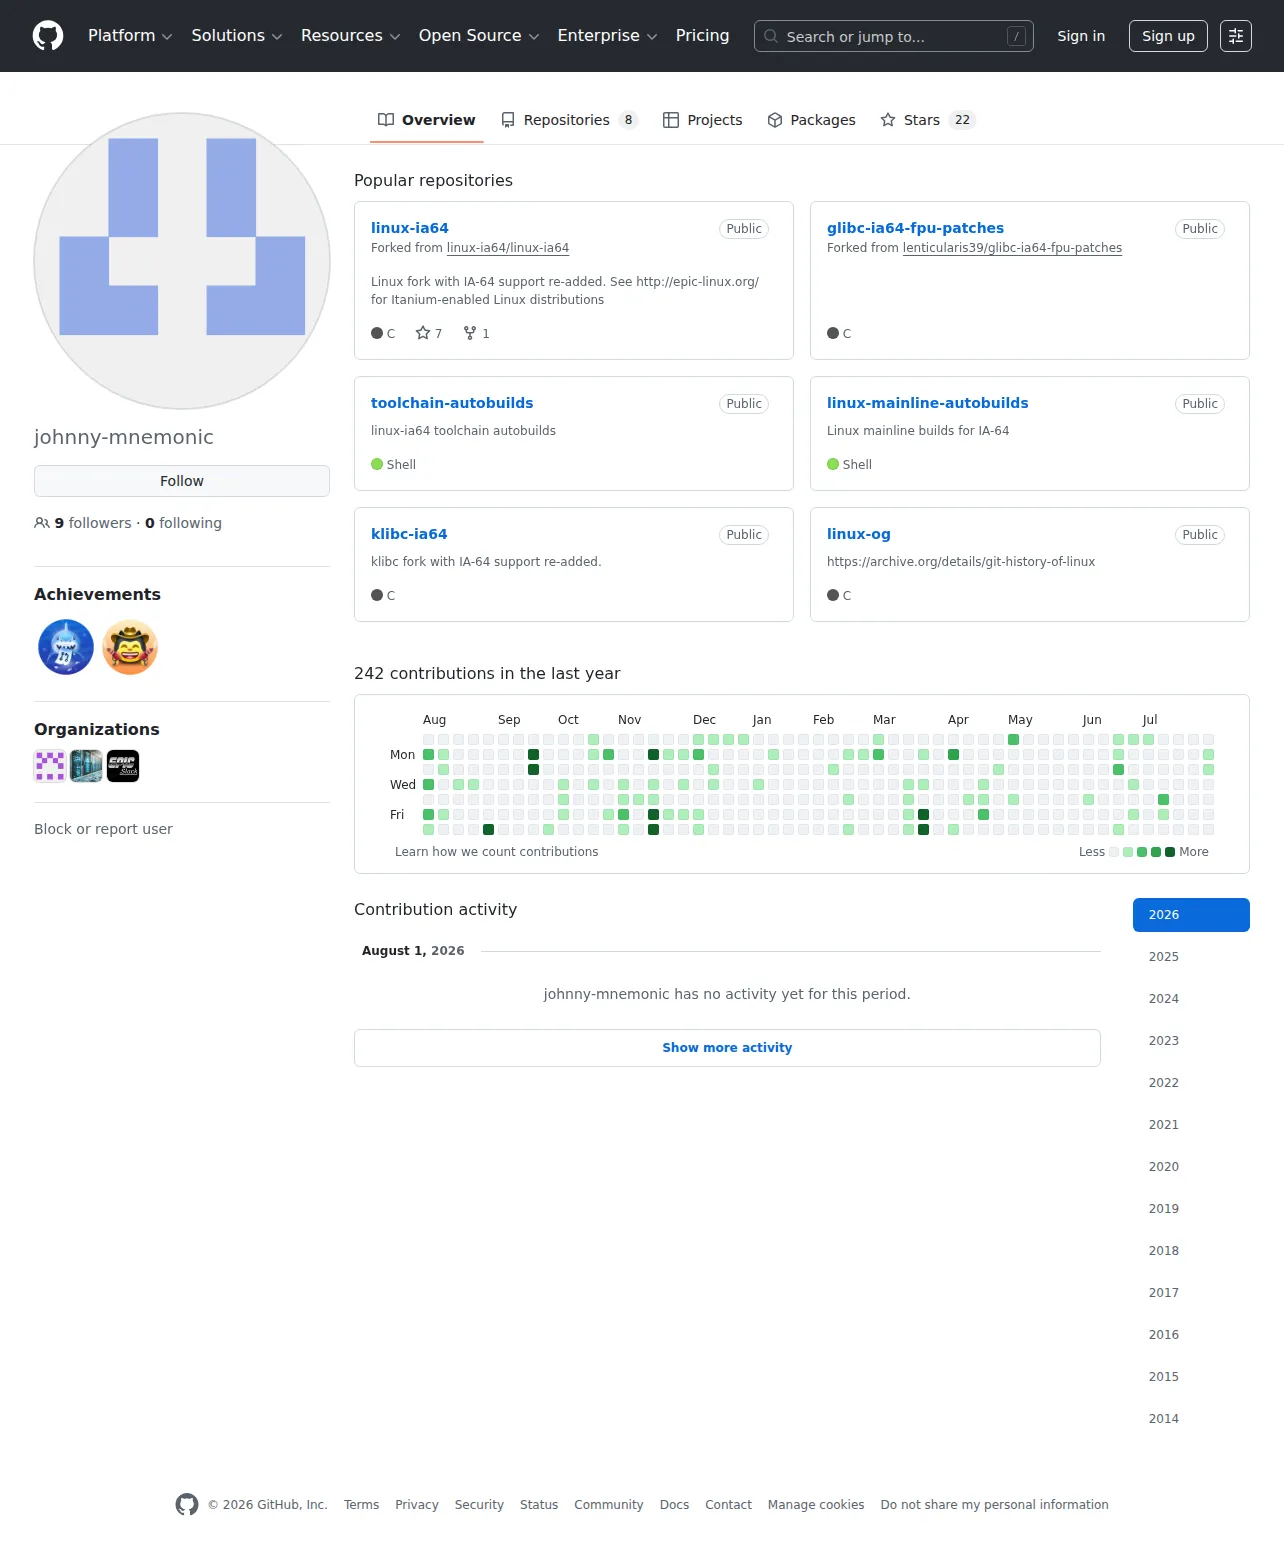
Task: Select the 2016 contribution year
Action: click(x=1191, y=1335)
